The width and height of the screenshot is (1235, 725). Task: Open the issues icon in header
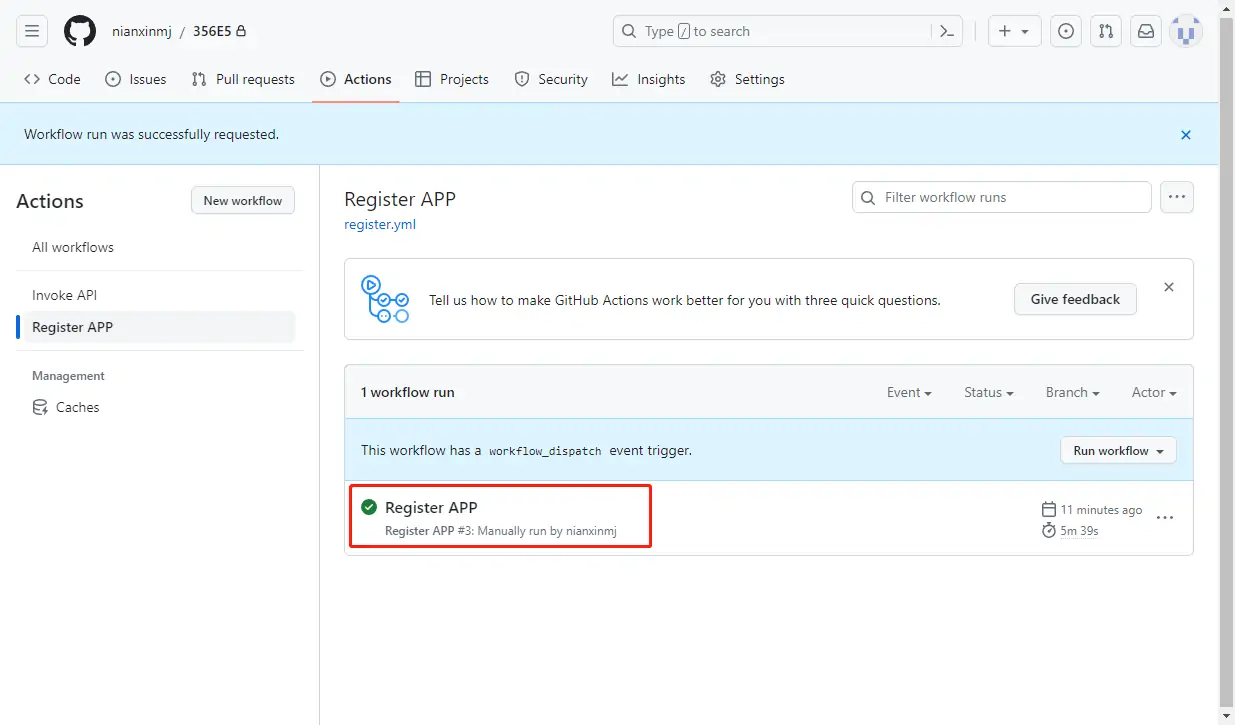(x=1067, y=31)
